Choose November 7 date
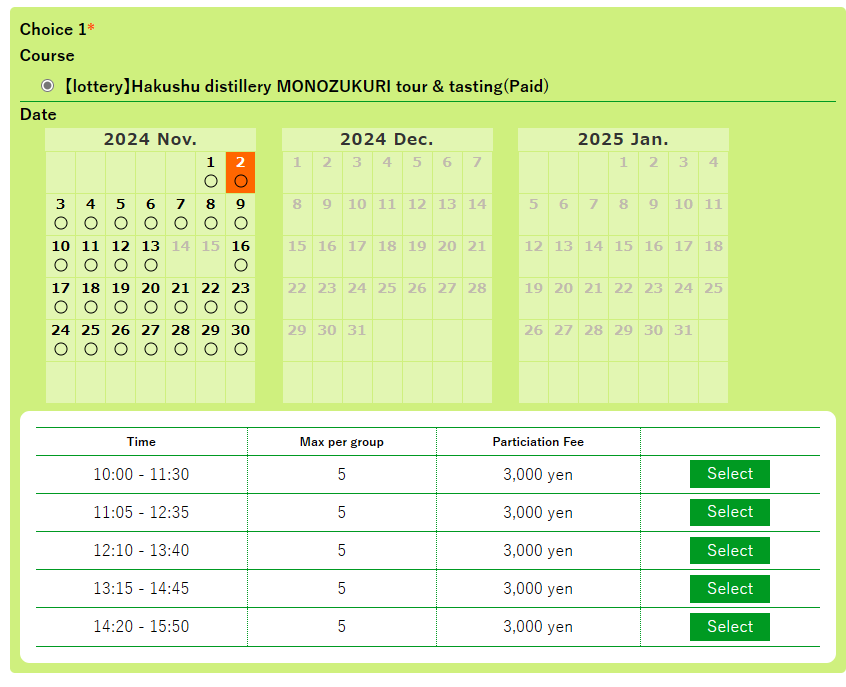Viewport: 846px width, 687px height. tap(181, 215)
